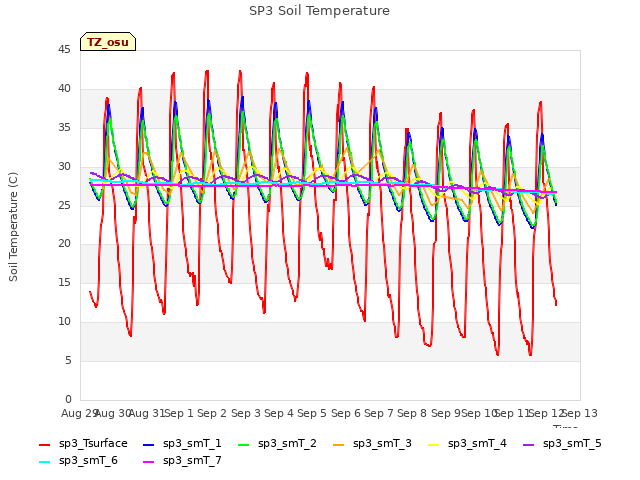Click the 10 y-axis tick label

(64, 322)
